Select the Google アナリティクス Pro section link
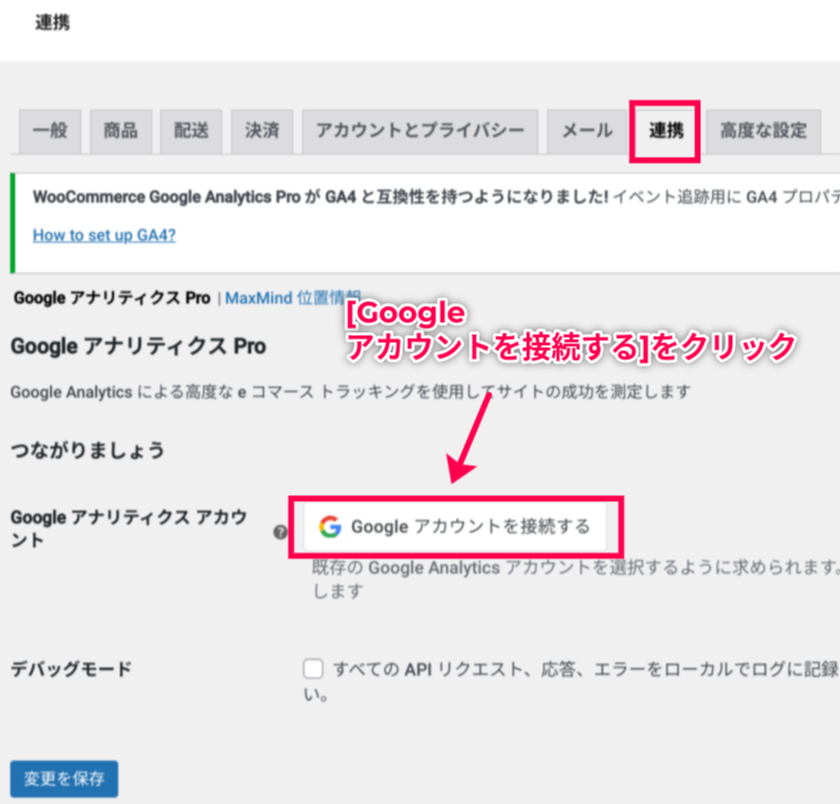The width and height of the screenshot is (840, 804). 112,298
